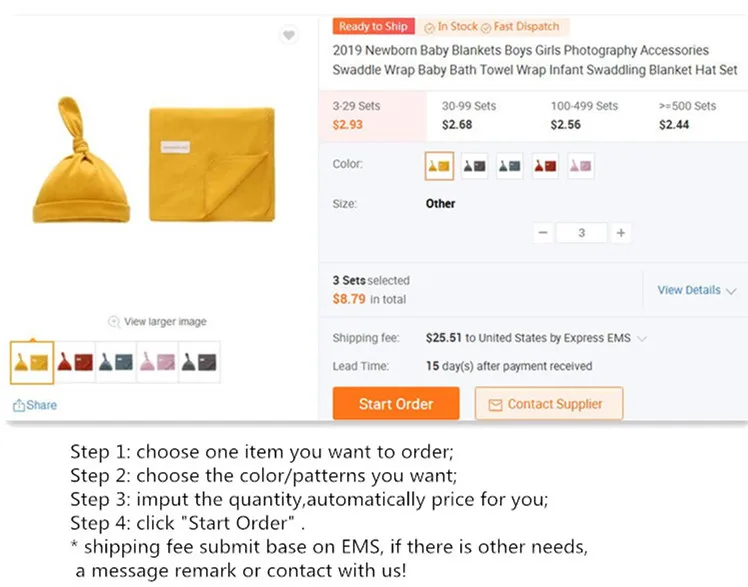Select the 100-499 Sets price tier
748x587 pixels.
point(584,115)
